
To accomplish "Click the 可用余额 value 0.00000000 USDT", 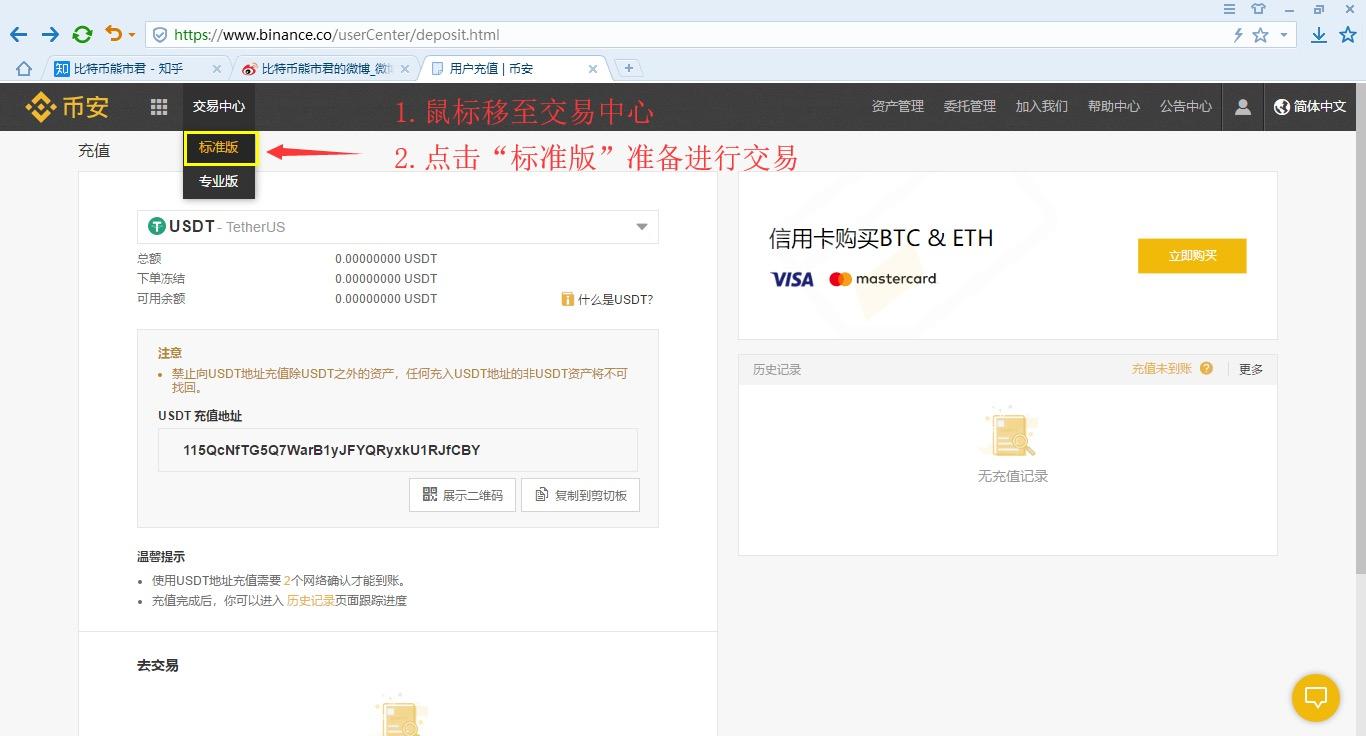I will point(386,298).
